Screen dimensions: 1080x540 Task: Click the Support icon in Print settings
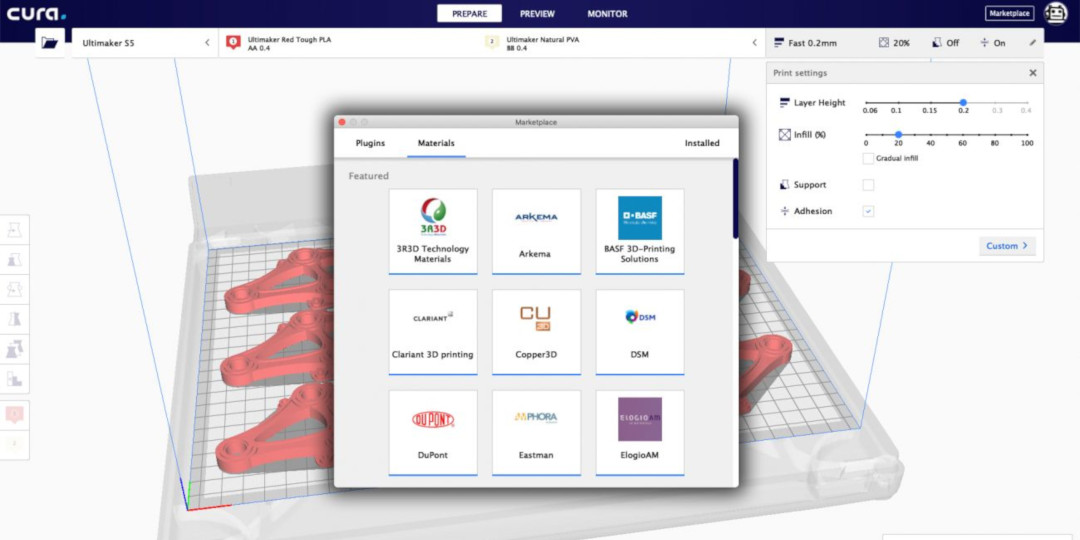(x=784, y=185)
